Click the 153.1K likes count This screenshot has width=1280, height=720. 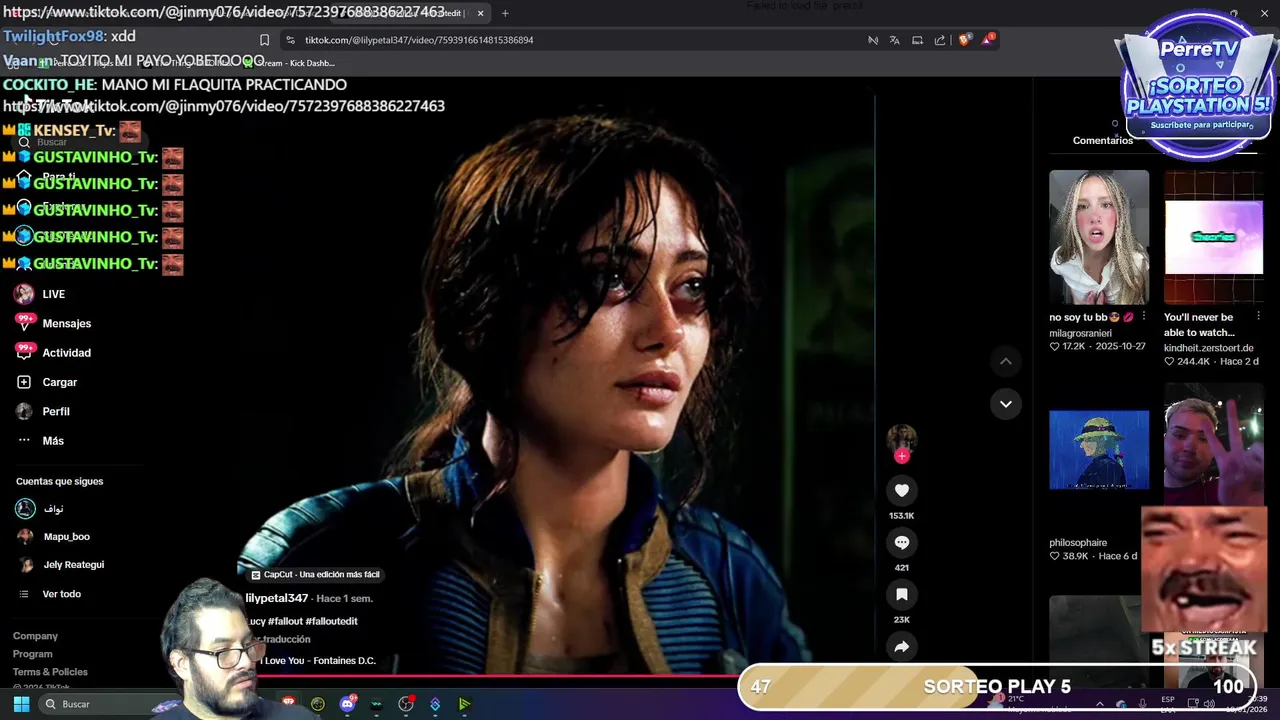point(901,516)
